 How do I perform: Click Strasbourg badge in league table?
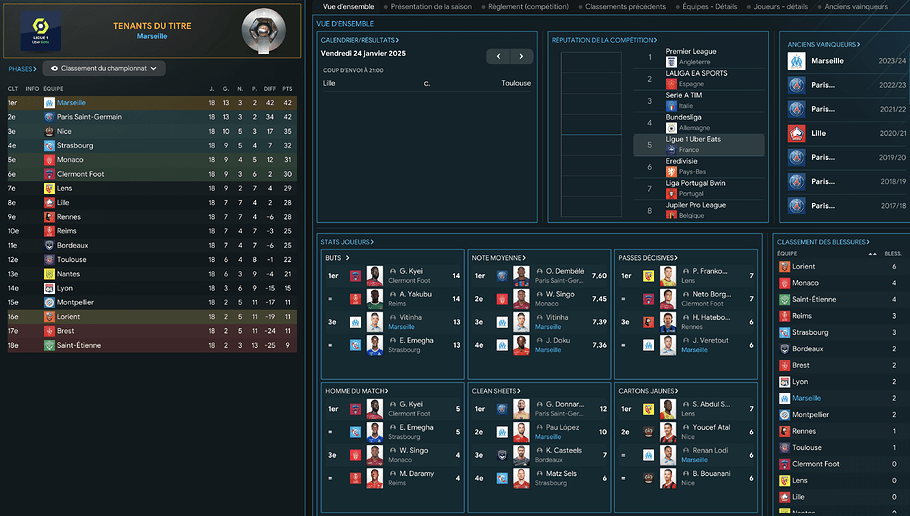(x=49, y=146)
